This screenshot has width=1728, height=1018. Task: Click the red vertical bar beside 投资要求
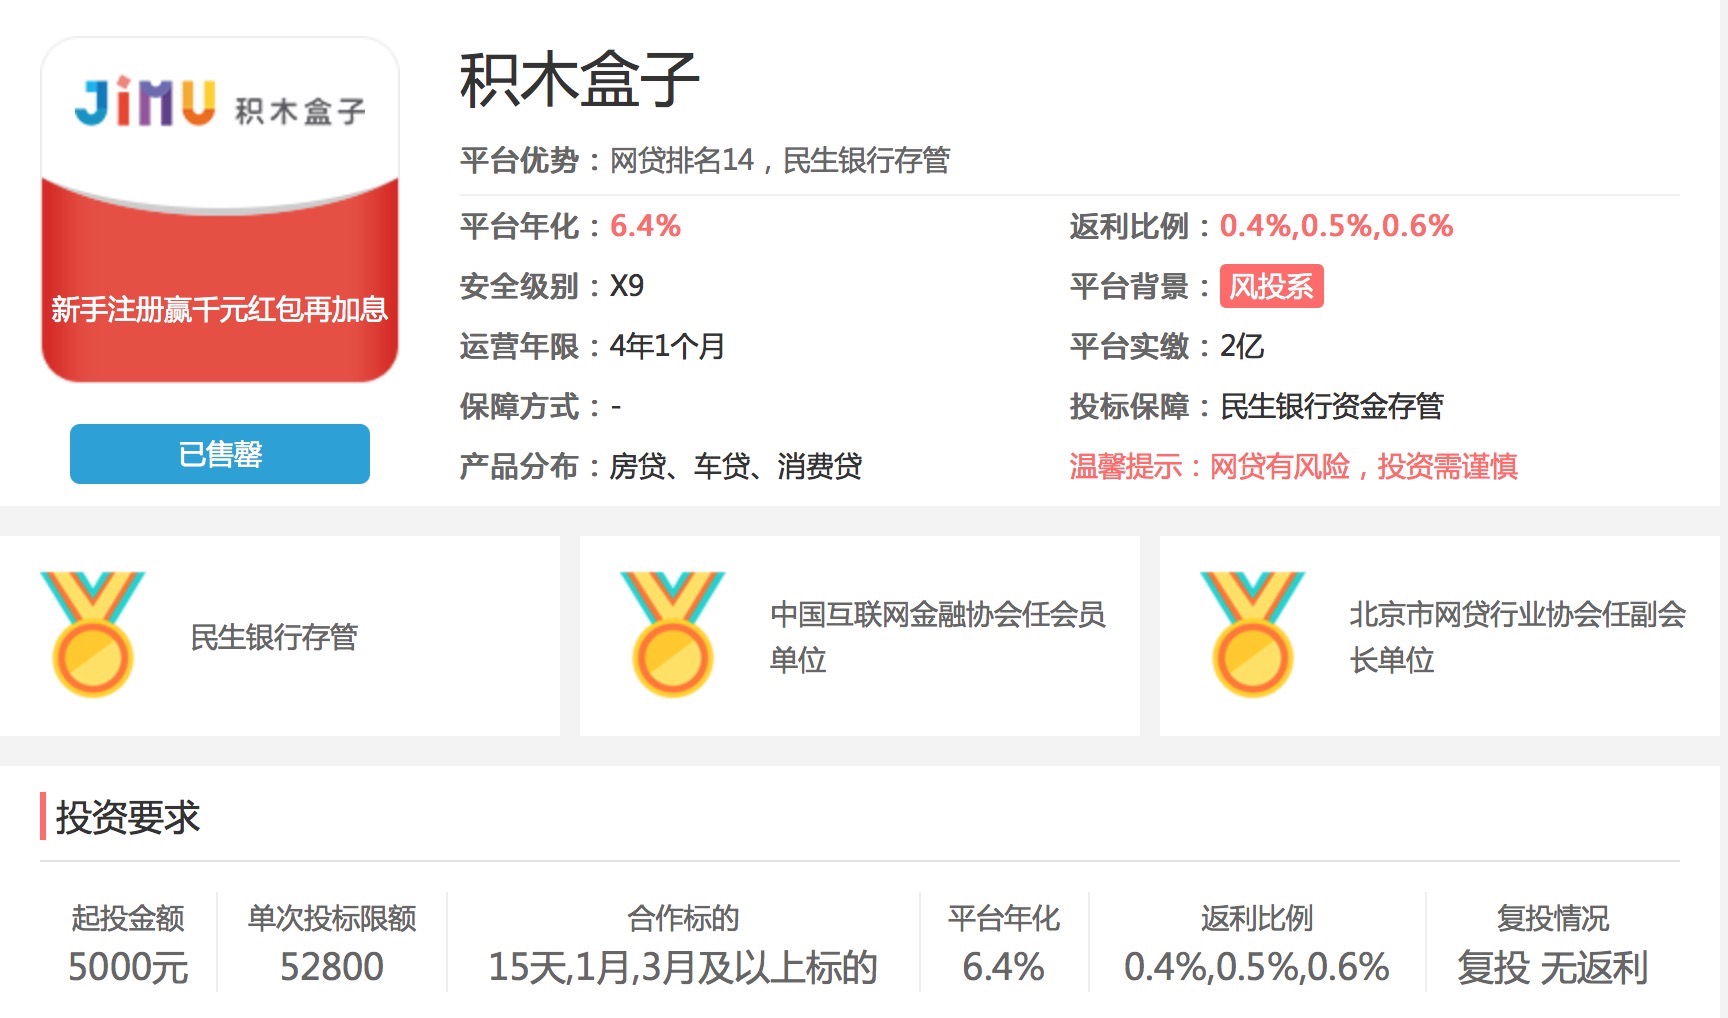(42, 817)
